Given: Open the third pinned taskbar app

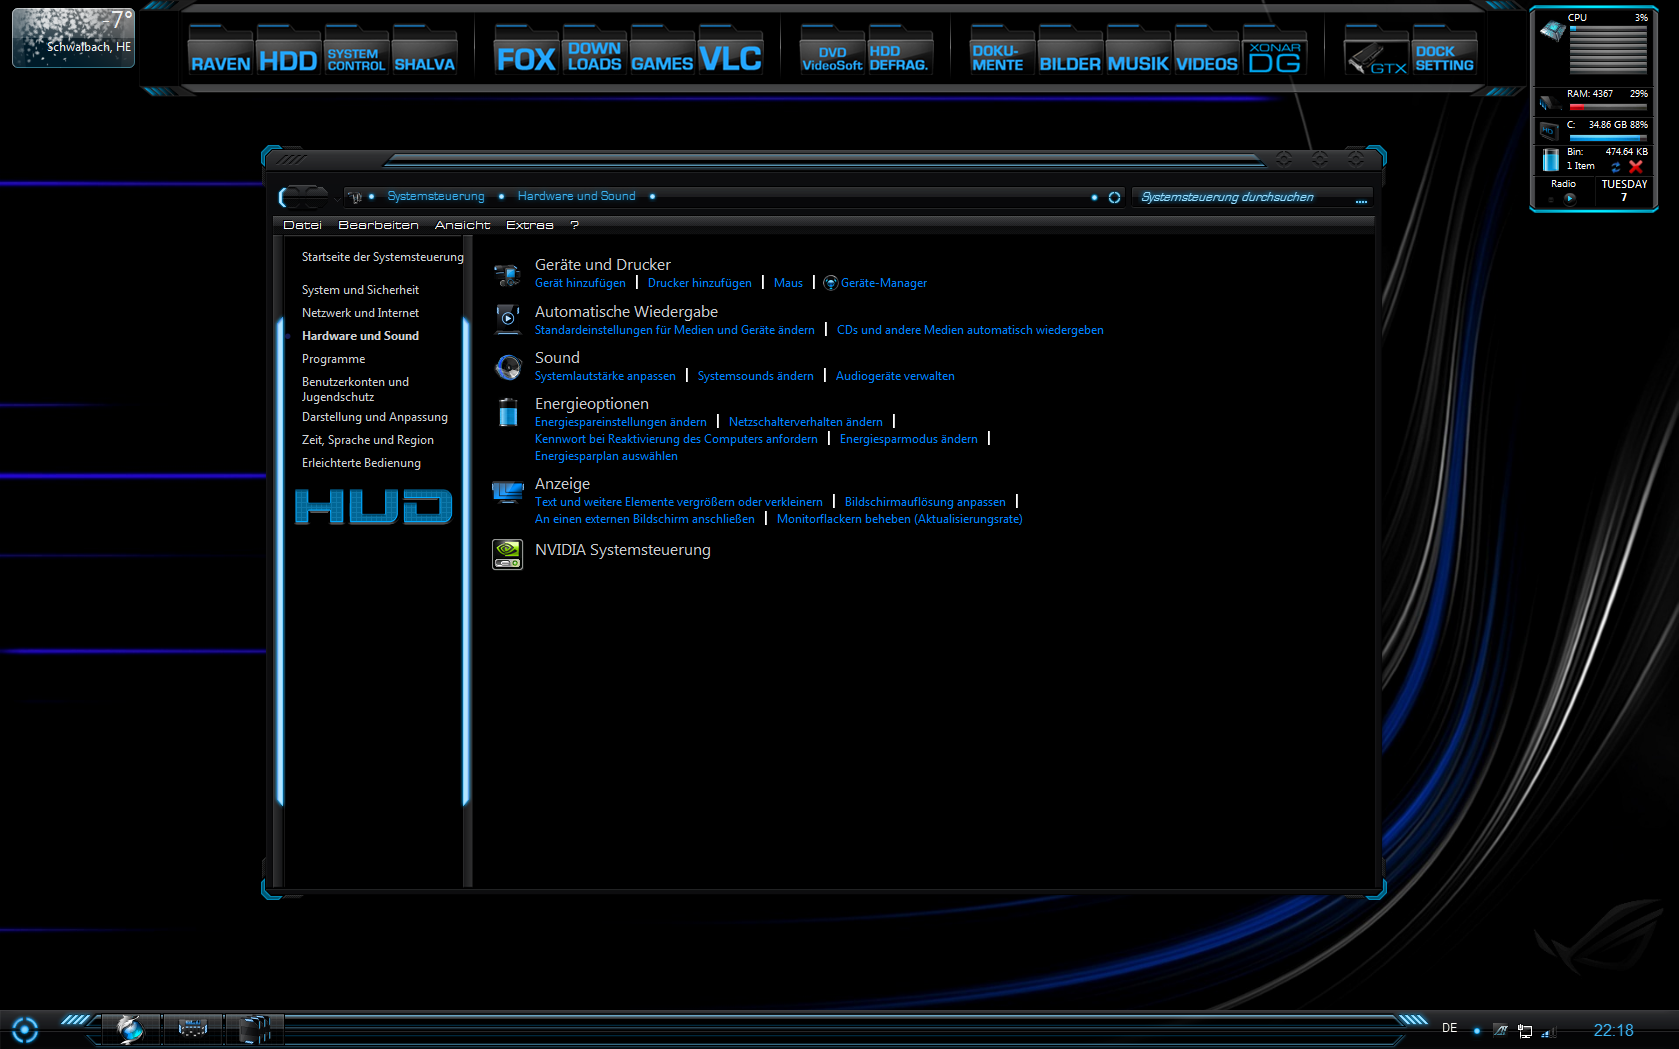Looking at the screenshot, I should point(254,1028).
